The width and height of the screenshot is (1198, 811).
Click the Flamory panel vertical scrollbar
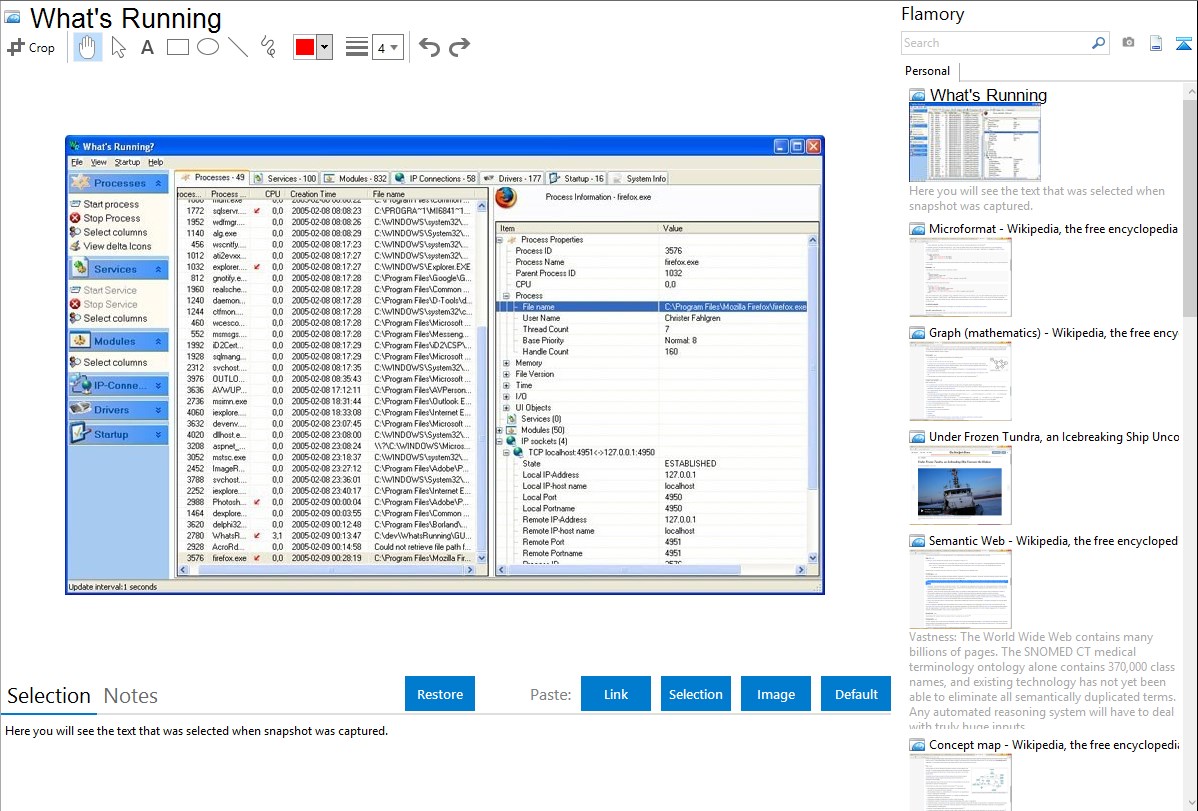1190,206
